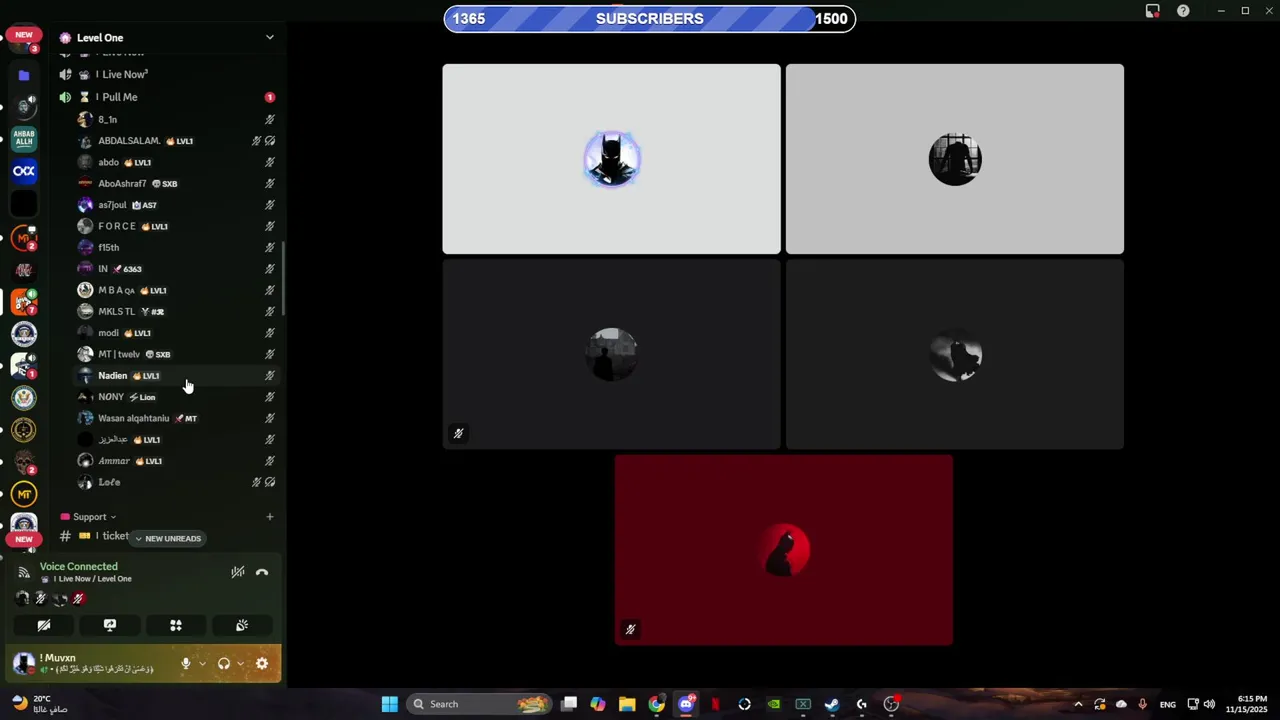Turn on camera in voice panel
The width and height of the screenshot is (1280, 720).
[x=44, y=625]
